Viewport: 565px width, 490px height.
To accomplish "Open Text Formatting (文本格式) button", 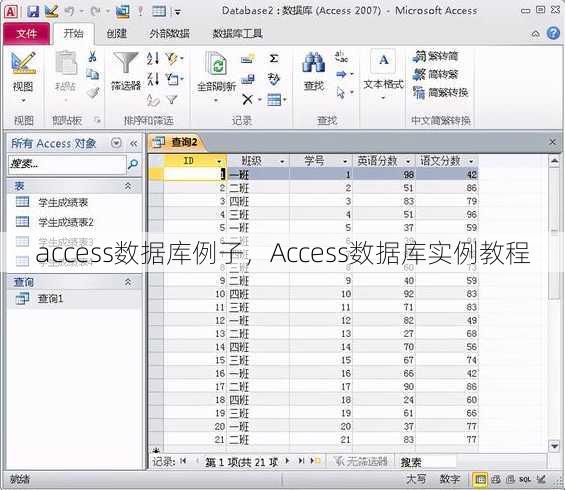I will click(383, 74).
